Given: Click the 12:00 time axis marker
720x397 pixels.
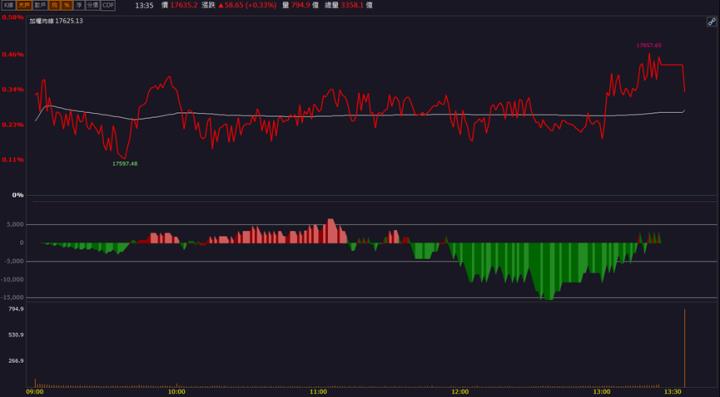Looking at the screenshot, I should point(460,391).
